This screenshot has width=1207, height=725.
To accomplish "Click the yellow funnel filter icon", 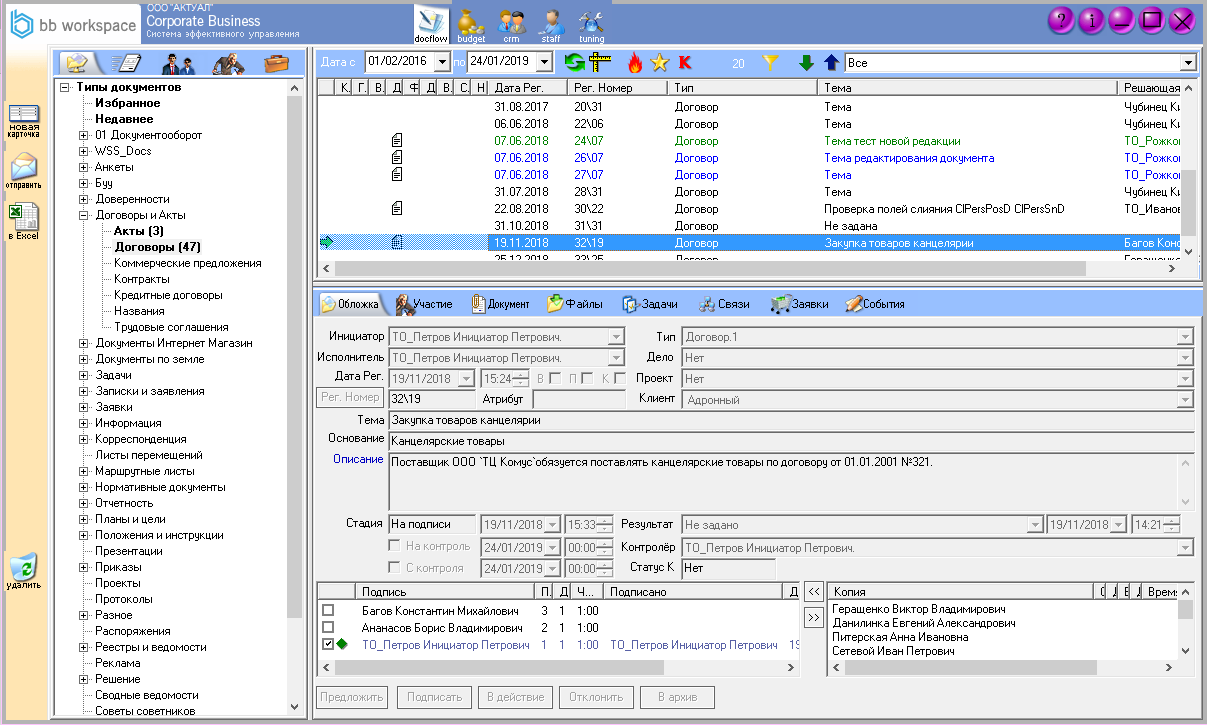I will pos(770,63).
